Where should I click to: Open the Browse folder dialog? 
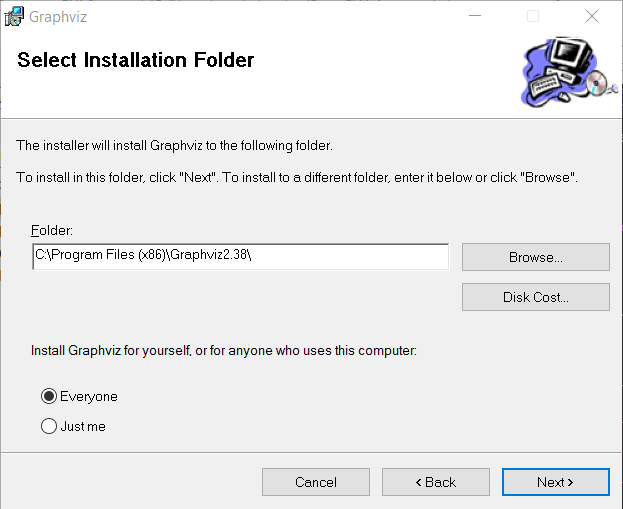535,257
